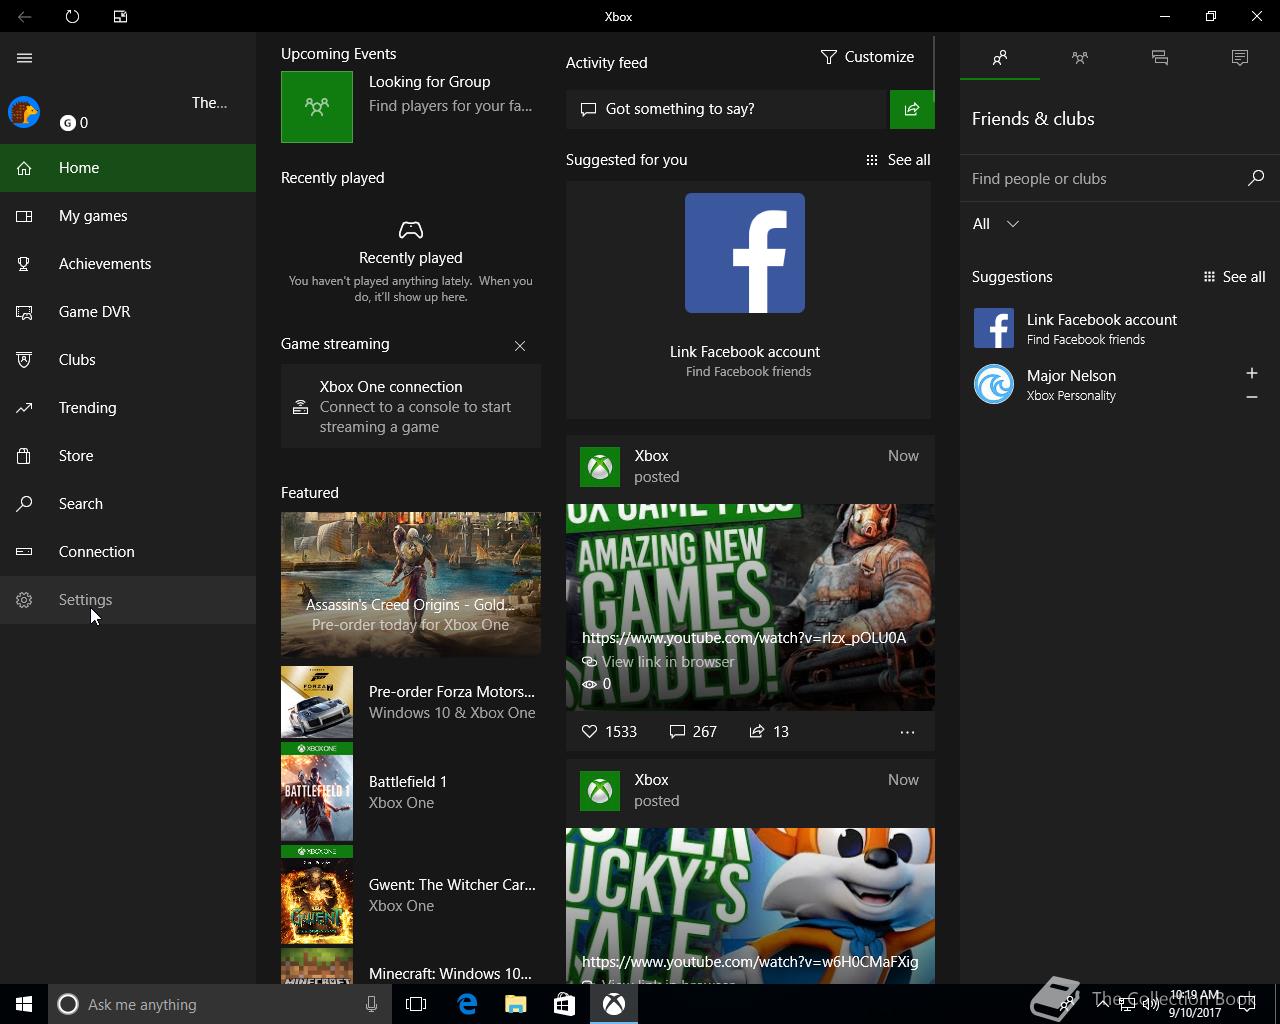Open Connection in the sidebar
The image size is (1280, 1024).
pyautogui.click(x=128, y=552)
